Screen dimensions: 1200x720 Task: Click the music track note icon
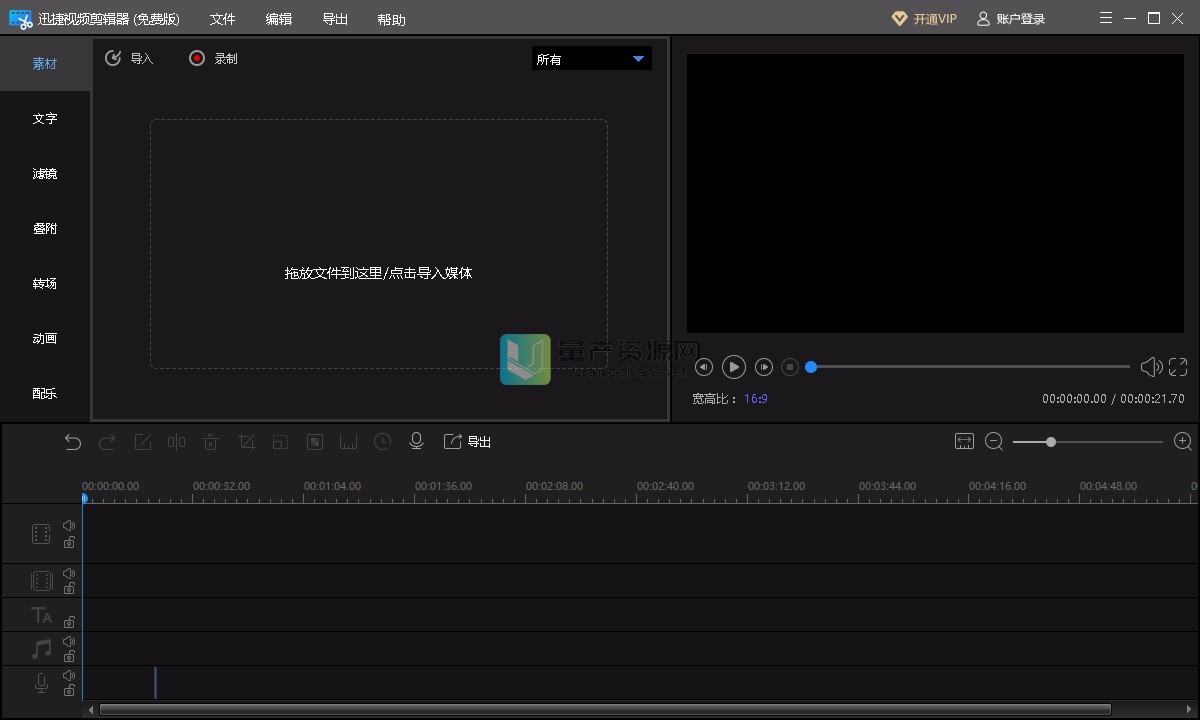41,649
